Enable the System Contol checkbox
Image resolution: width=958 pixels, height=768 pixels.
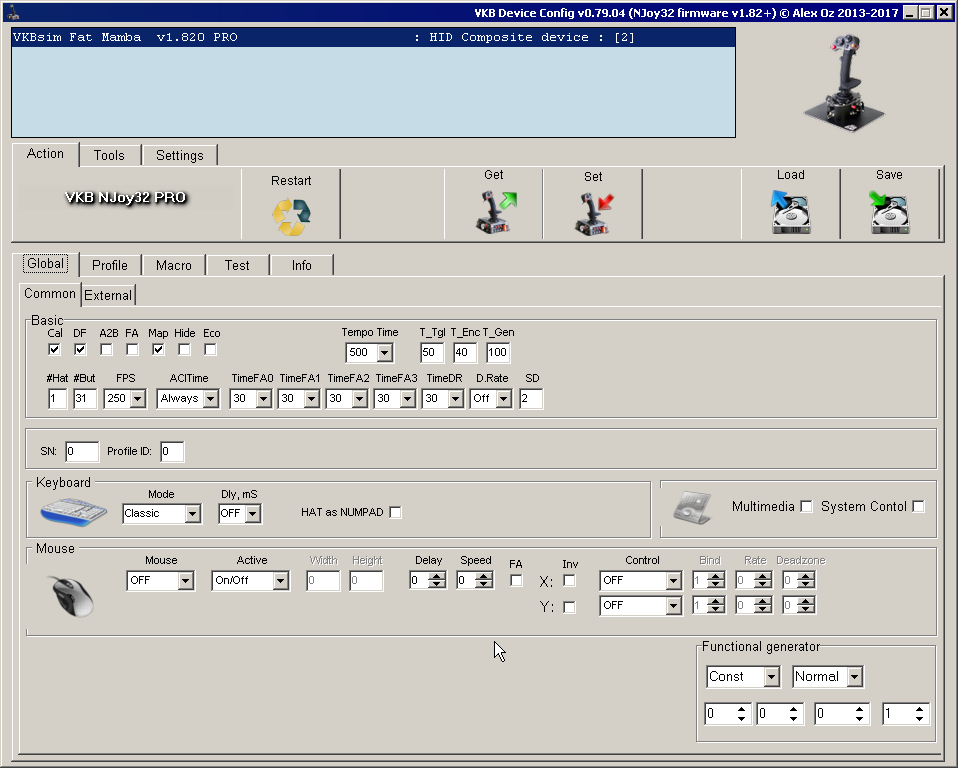(918, 507)
